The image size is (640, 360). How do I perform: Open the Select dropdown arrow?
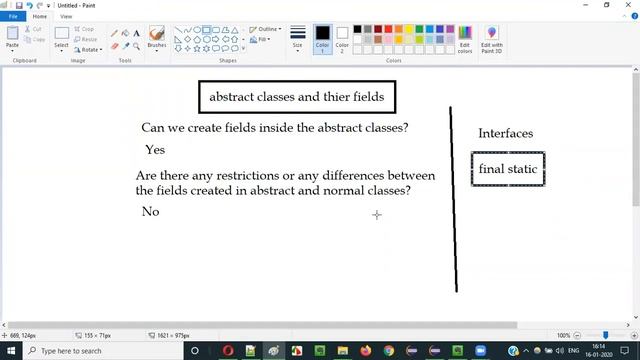[x=61, y=51]
